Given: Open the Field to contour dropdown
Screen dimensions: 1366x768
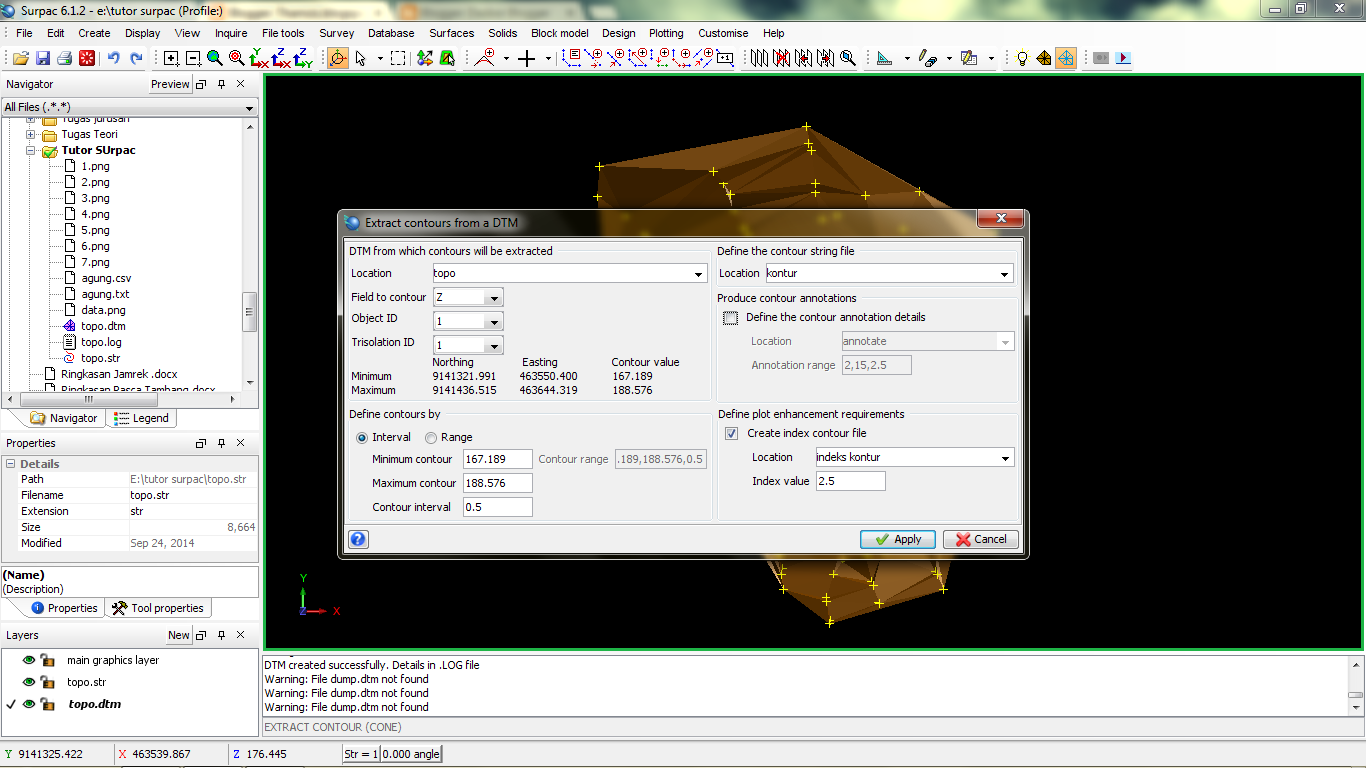Looking at the screenshot, I should coord(493,298).
